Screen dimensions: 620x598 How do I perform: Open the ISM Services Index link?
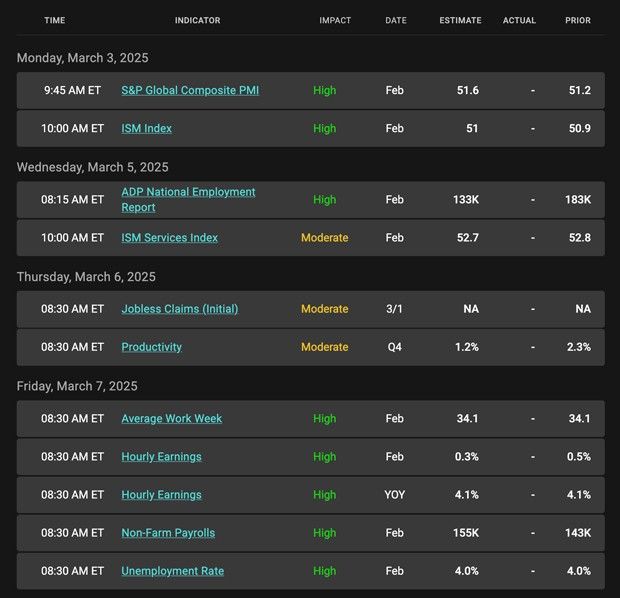(x=169, y=238)
